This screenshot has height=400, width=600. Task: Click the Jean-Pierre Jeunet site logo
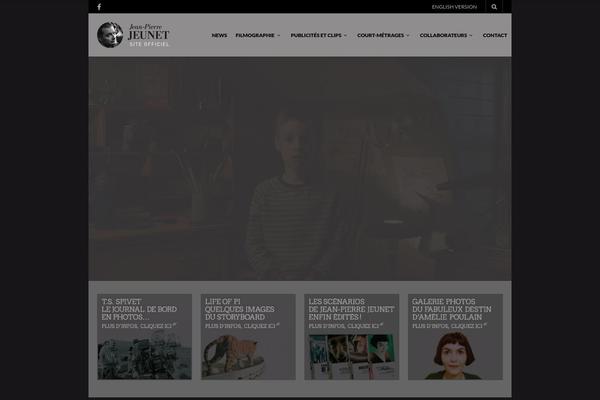(x=133, y=35)
